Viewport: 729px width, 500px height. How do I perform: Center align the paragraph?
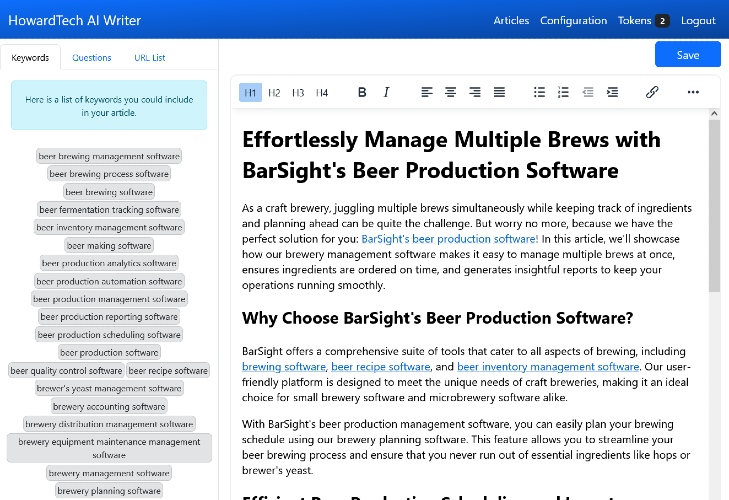[x=450, y=92]
